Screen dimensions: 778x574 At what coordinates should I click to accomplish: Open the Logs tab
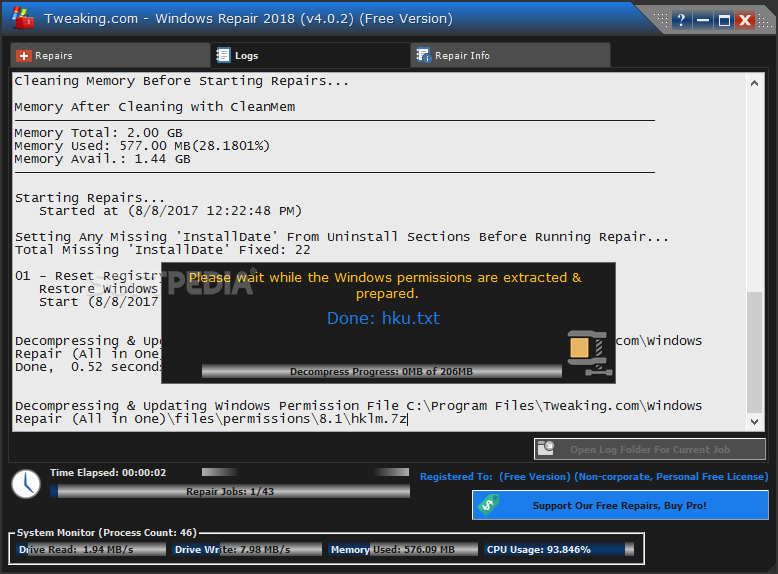pos(310,55)
